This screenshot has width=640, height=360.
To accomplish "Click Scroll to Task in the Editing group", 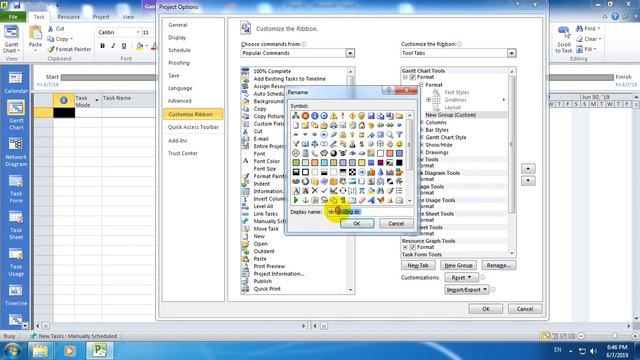I will pos(563,40).
